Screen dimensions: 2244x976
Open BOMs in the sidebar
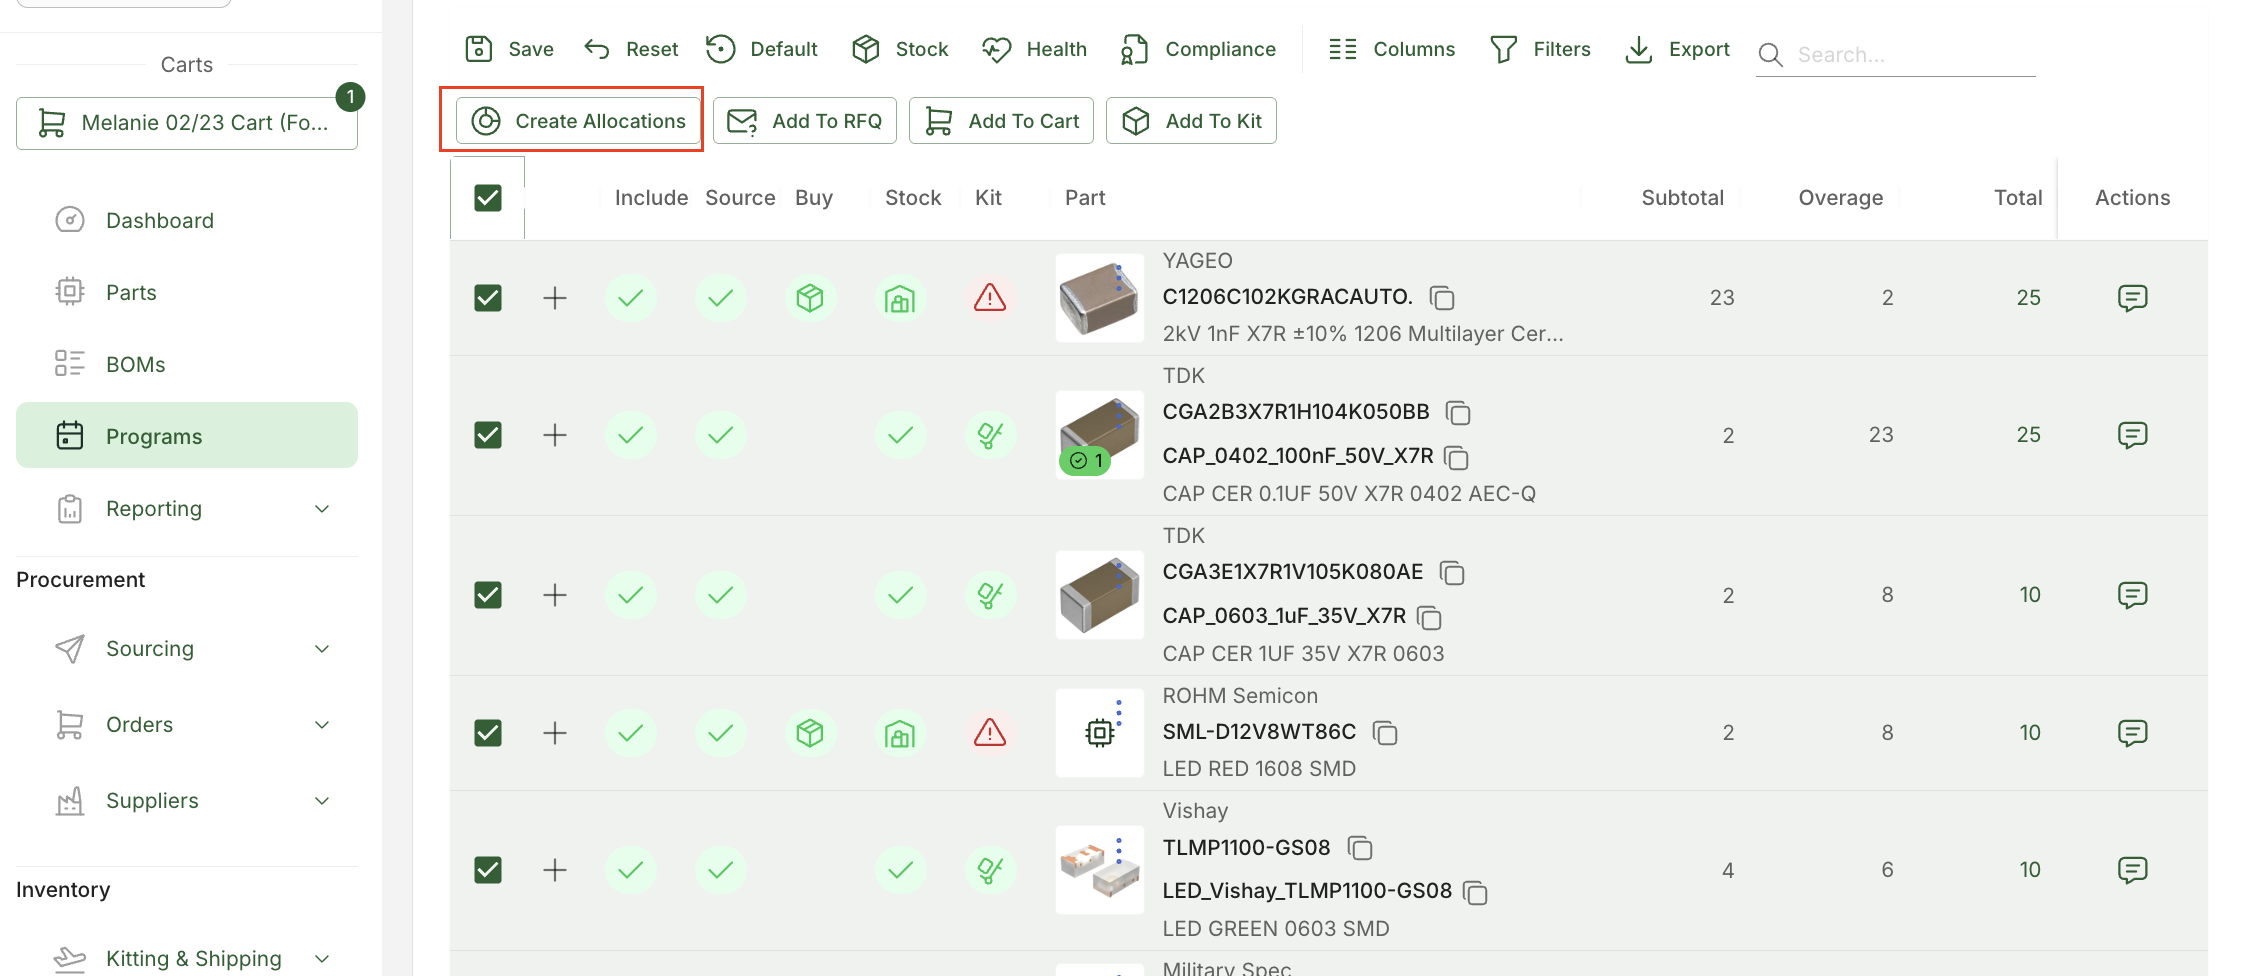(x=187, y=364)
